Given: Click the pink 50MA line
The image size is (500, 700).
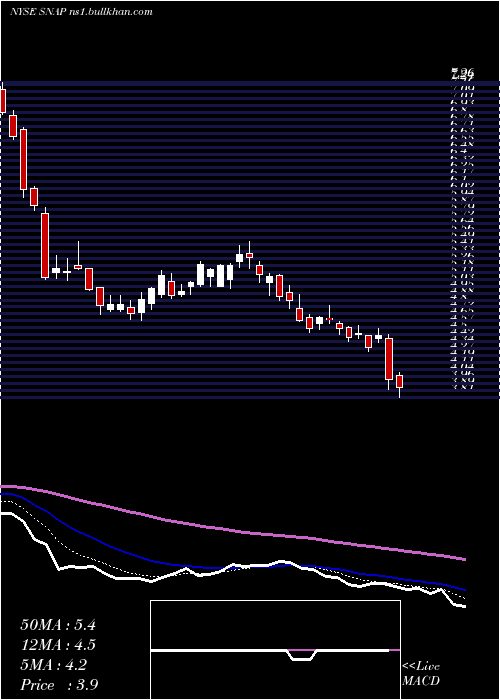Looking at the screenshot, I should 232,530.
